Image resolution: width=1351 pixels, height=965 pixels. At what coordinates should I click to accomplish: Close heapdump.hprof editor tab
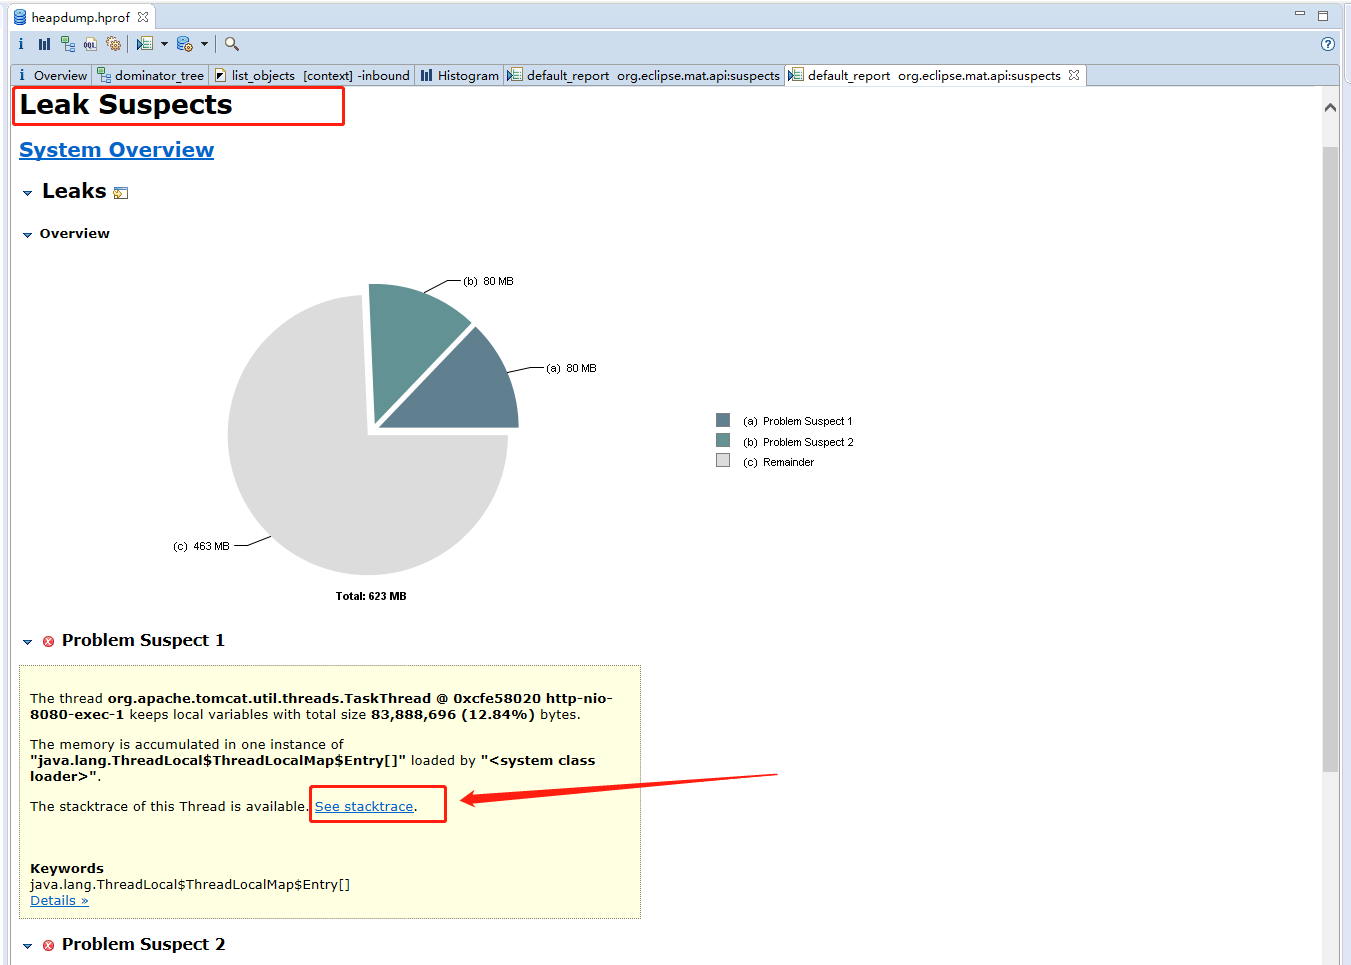pos(143,17)
